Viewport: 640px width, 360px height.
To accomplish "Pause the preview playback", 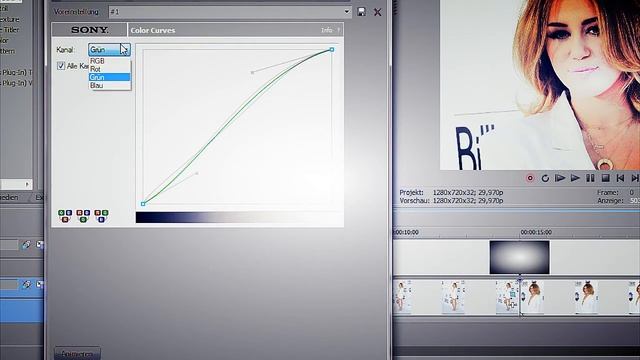I will tap(590, 178).
